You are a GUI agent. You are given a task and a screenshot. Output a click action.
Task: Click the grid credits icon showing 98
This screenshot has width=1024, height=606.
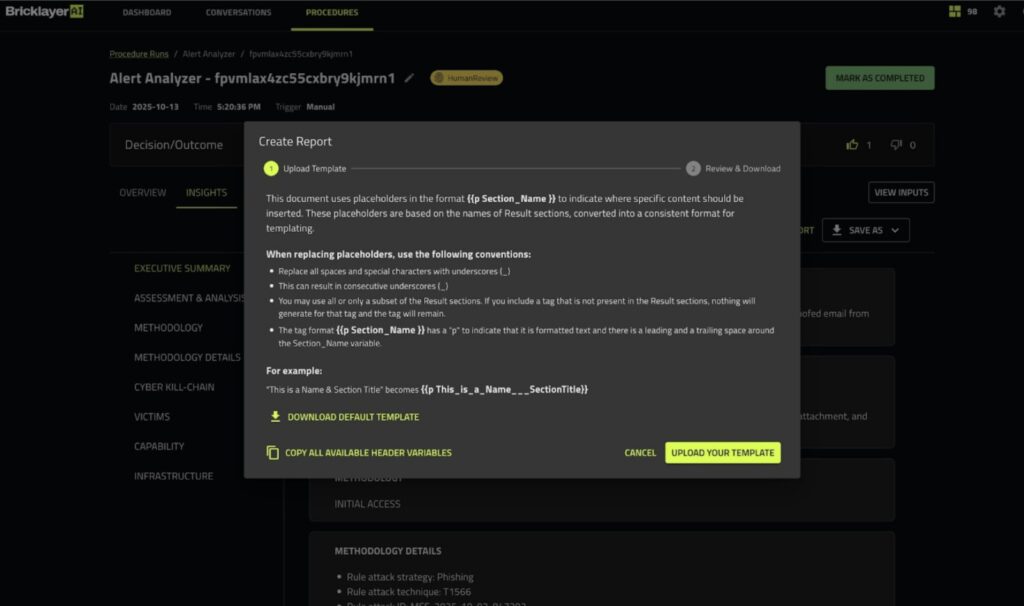(x=954, y=12)
